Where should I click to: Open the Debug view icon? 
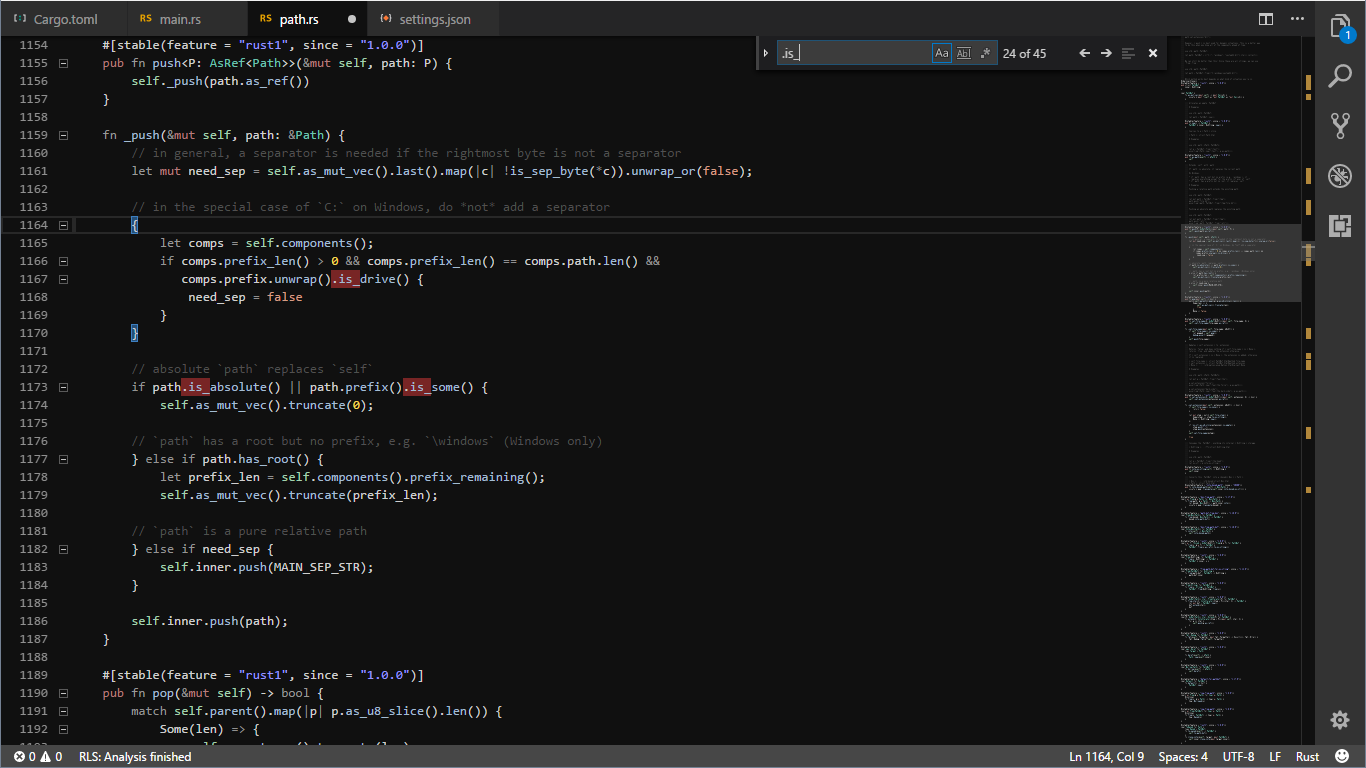pyautogui.click(x=1340, y=176)
